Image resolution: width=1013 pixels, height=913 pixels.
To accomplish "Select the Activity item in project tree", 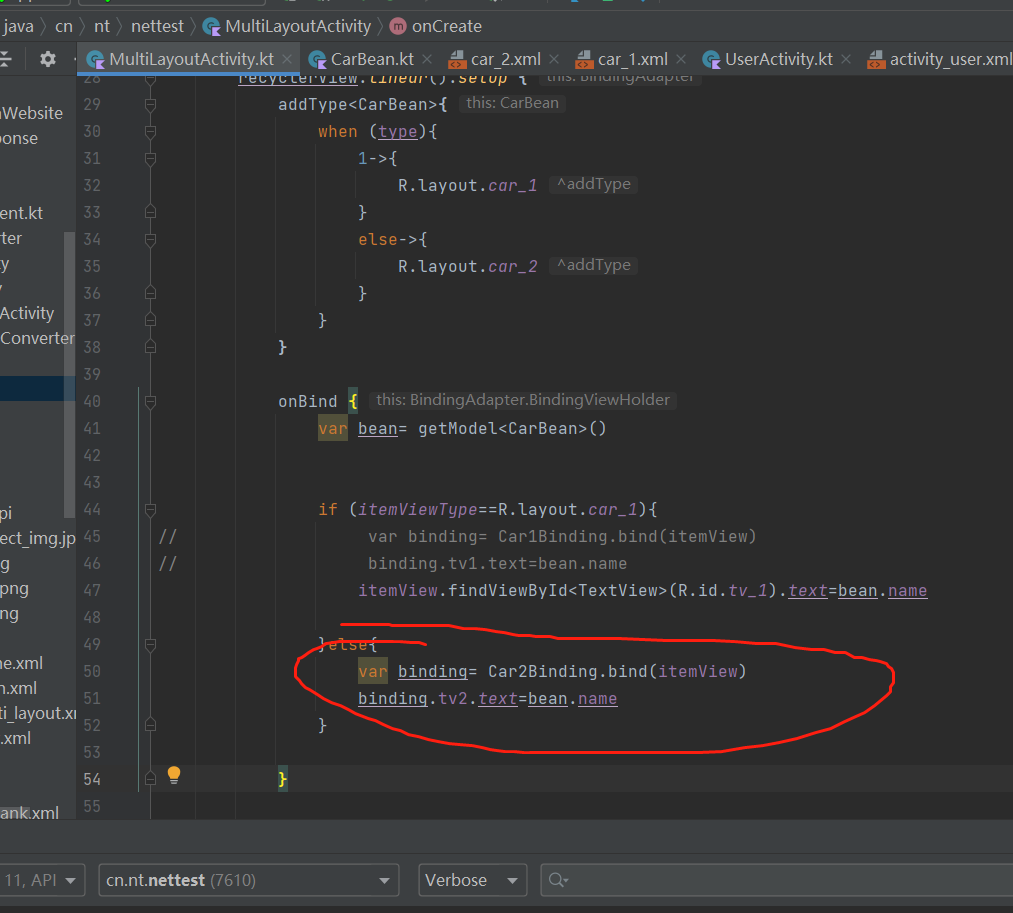I will click(27, 313).
